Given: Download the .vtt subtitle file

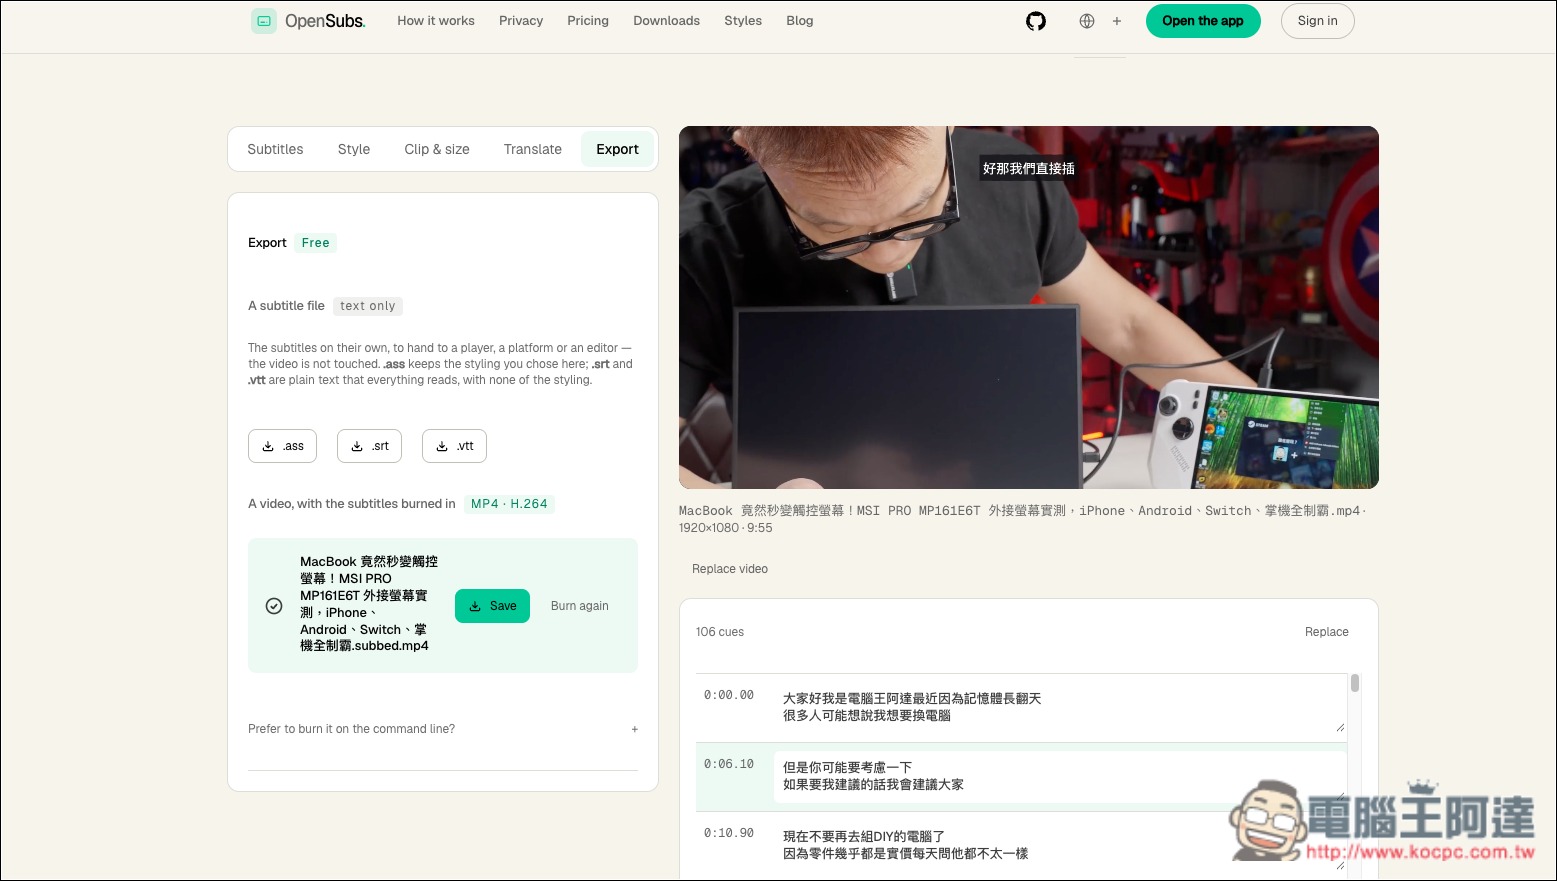Looking at the screenshot, I should tap(454, 446).
